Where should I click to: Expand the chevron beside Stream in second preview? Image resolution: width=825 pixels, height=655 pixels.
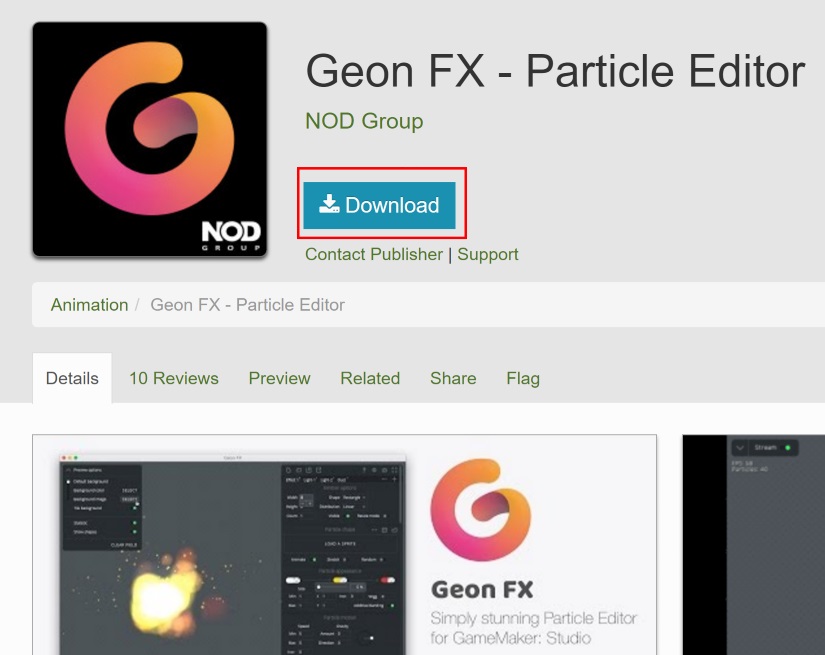740,448
